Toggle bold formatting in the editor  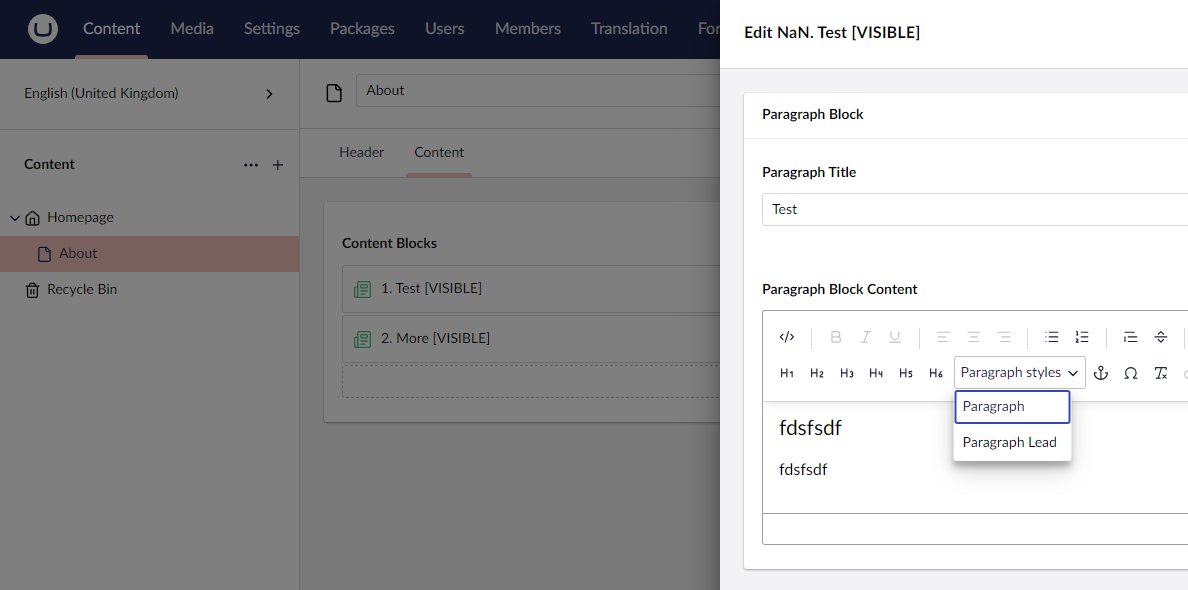[835, 337]
